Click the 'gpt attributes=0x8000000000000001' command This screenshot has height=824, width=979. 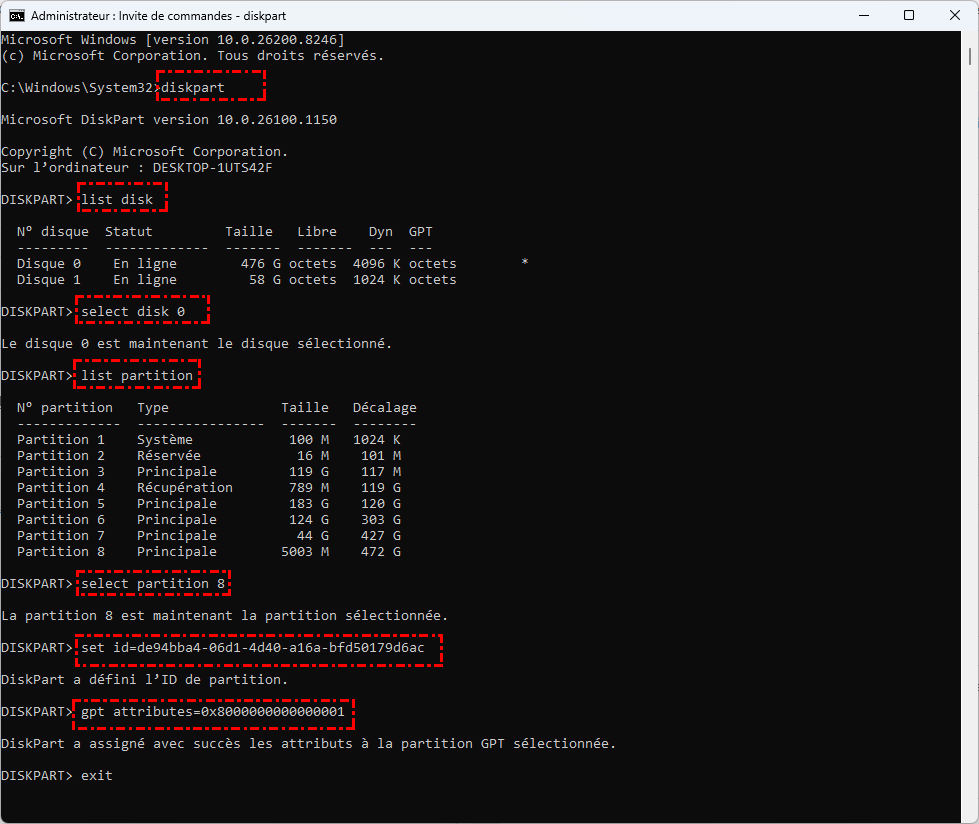[213, 712]
